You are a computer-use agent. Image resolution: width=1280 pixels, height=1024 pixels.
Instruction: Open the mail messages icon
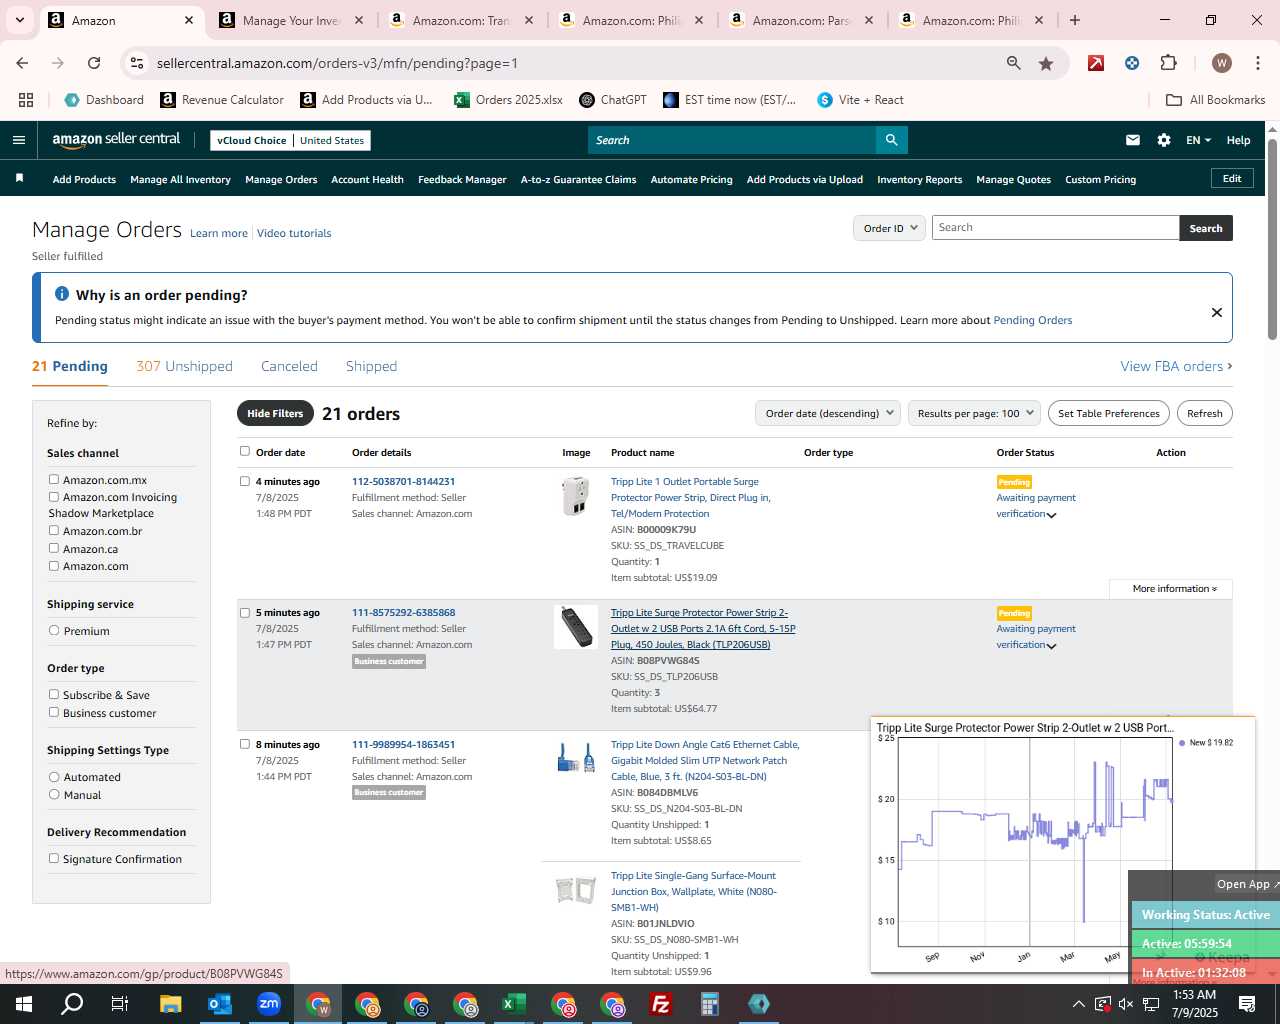(1133, 140)
